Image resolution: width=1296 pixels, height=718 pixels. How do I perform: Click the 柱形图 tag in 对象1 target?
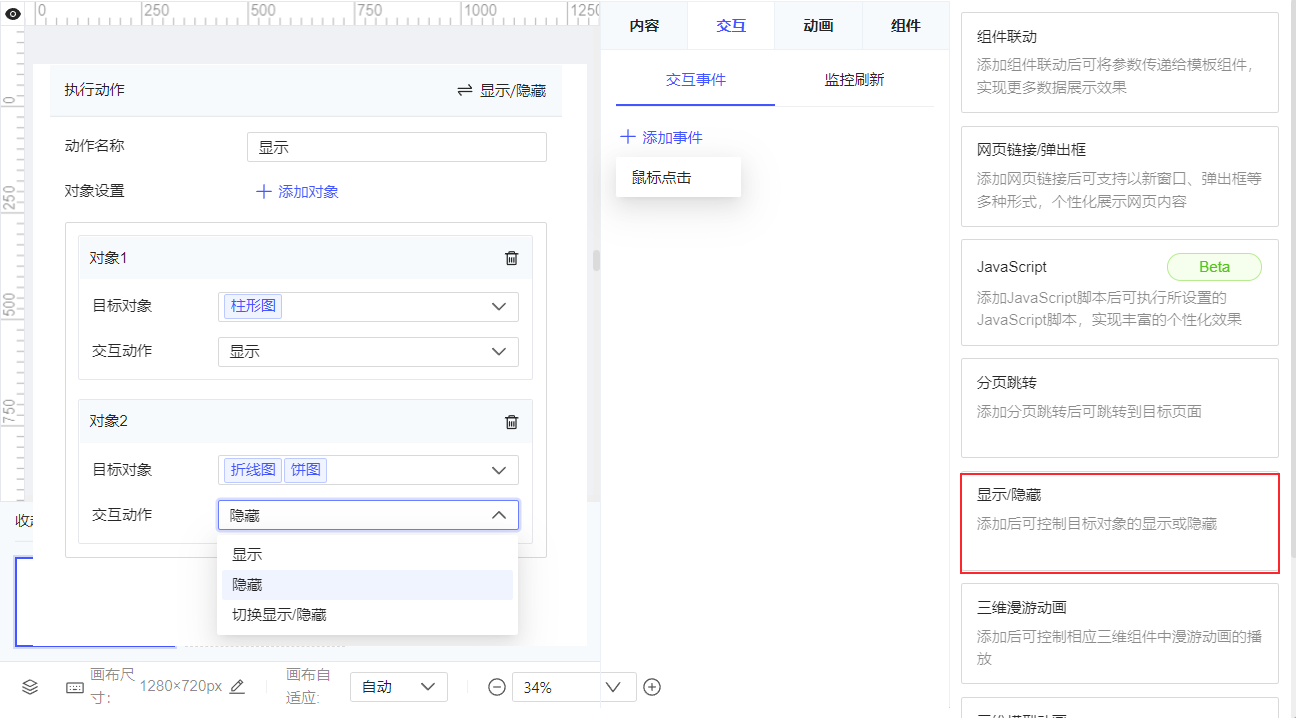(x=253, y=306)
